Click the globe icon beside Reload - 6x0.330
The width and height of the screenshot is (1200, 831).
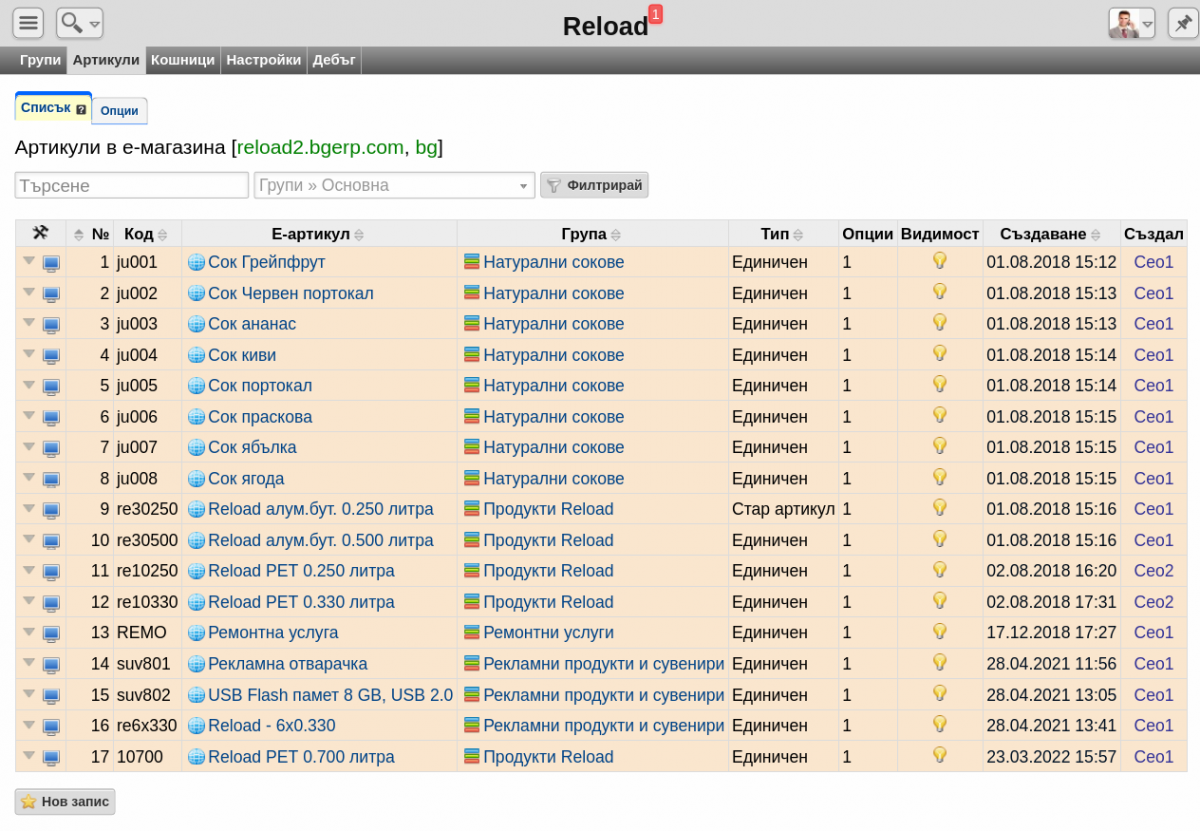[x=196, y=727]
